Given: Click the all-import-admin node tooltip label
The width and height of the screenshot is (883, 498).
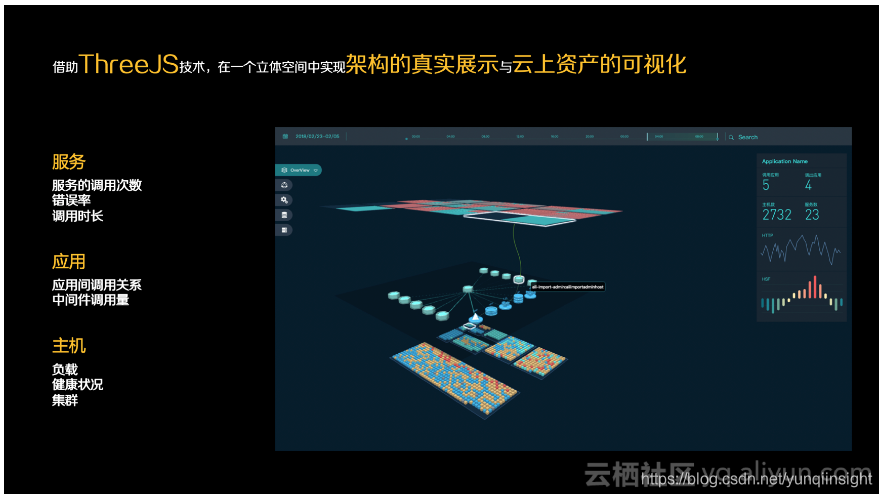Looking at the screenshot, I should click(x=567, y=287).
